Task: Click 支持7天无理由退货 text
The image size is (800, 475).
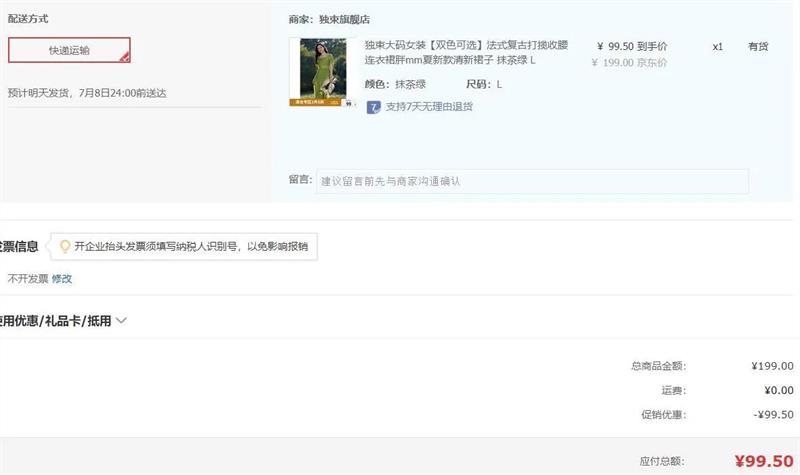Action: coord(429,107)
